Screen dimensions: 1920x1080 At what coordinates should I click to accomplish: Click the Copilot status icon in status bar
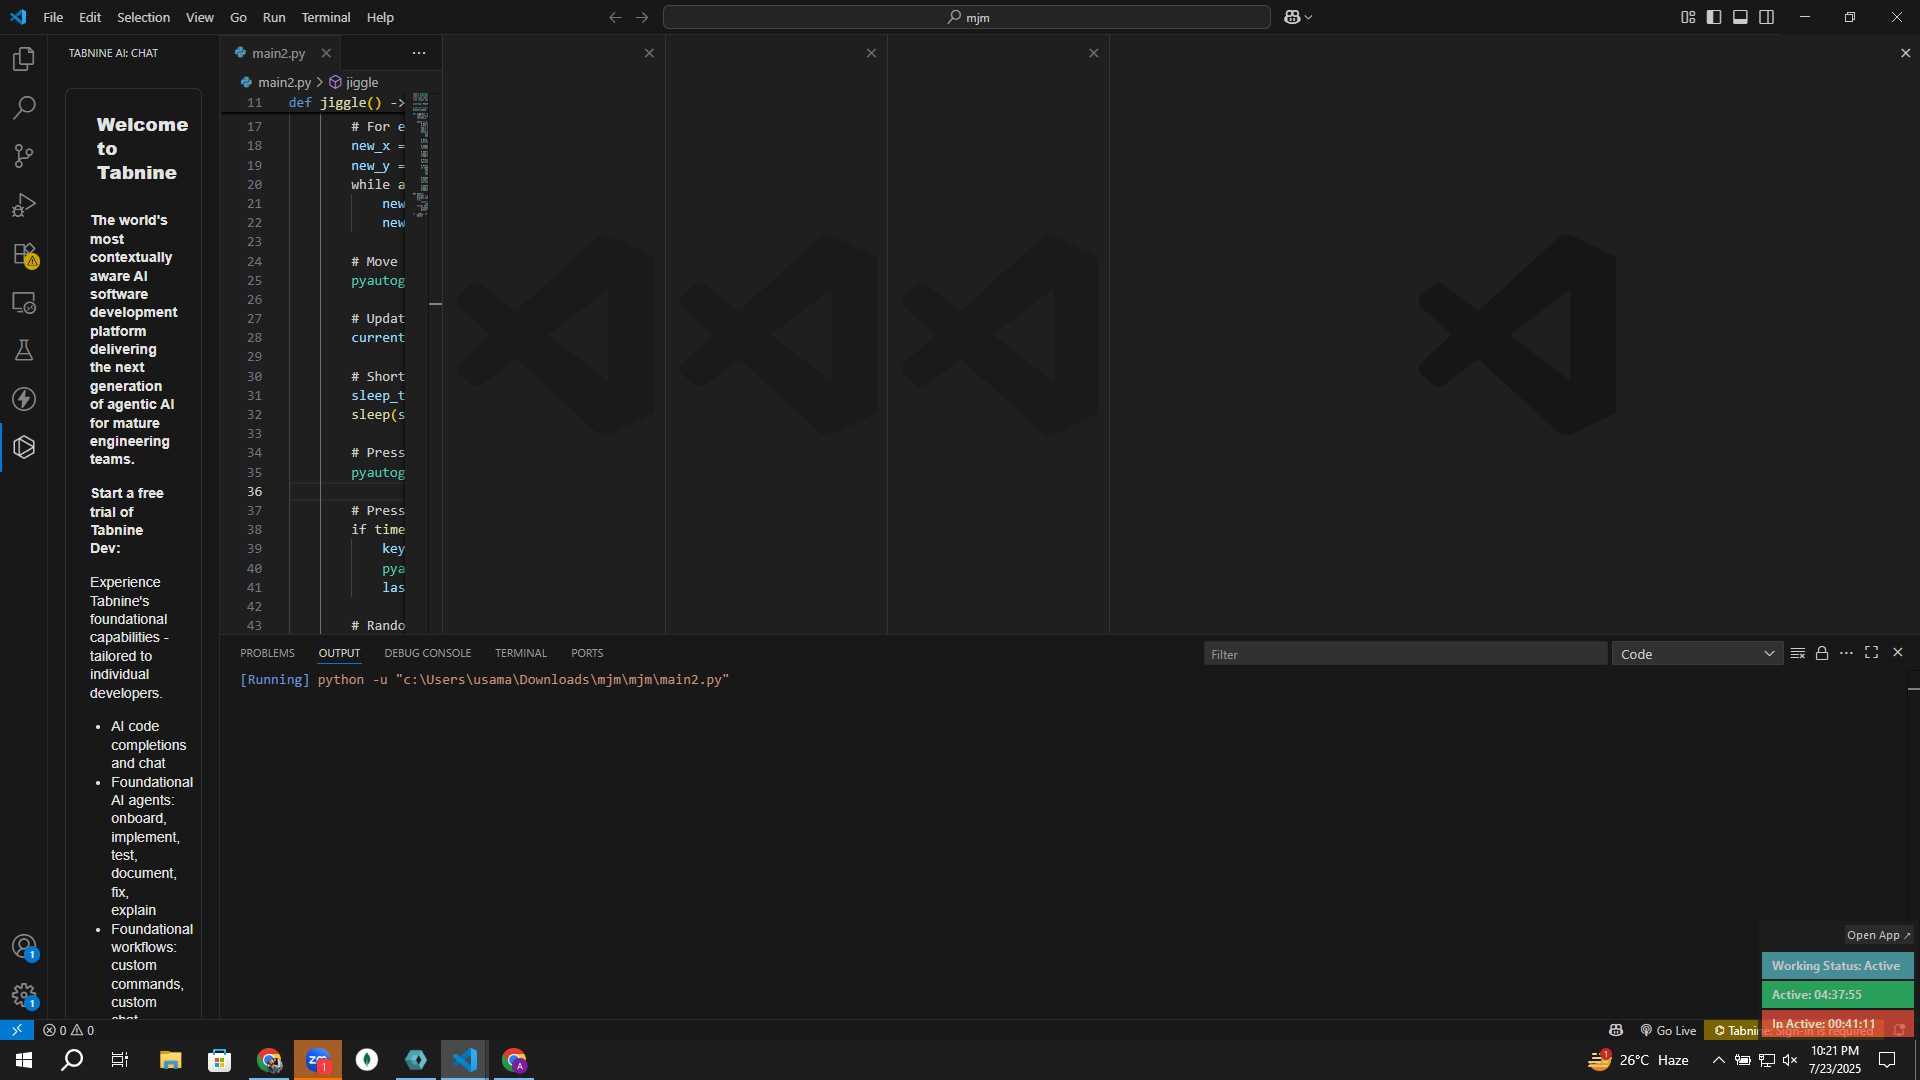pos(1616,1030)
